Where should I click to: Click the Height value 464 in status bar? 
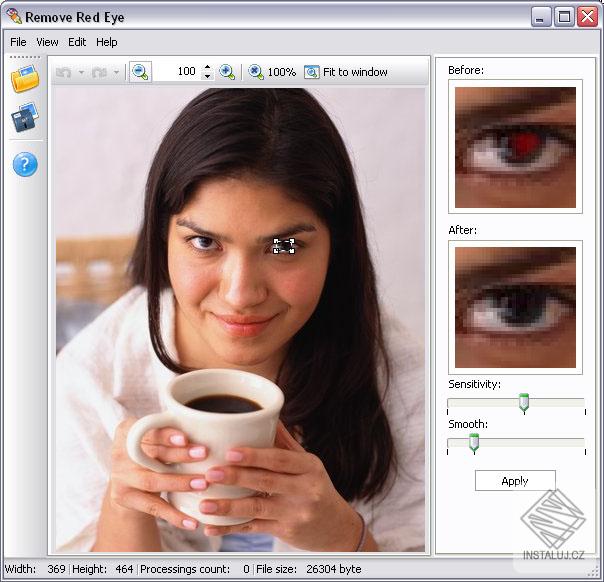[x=124, y=569]
